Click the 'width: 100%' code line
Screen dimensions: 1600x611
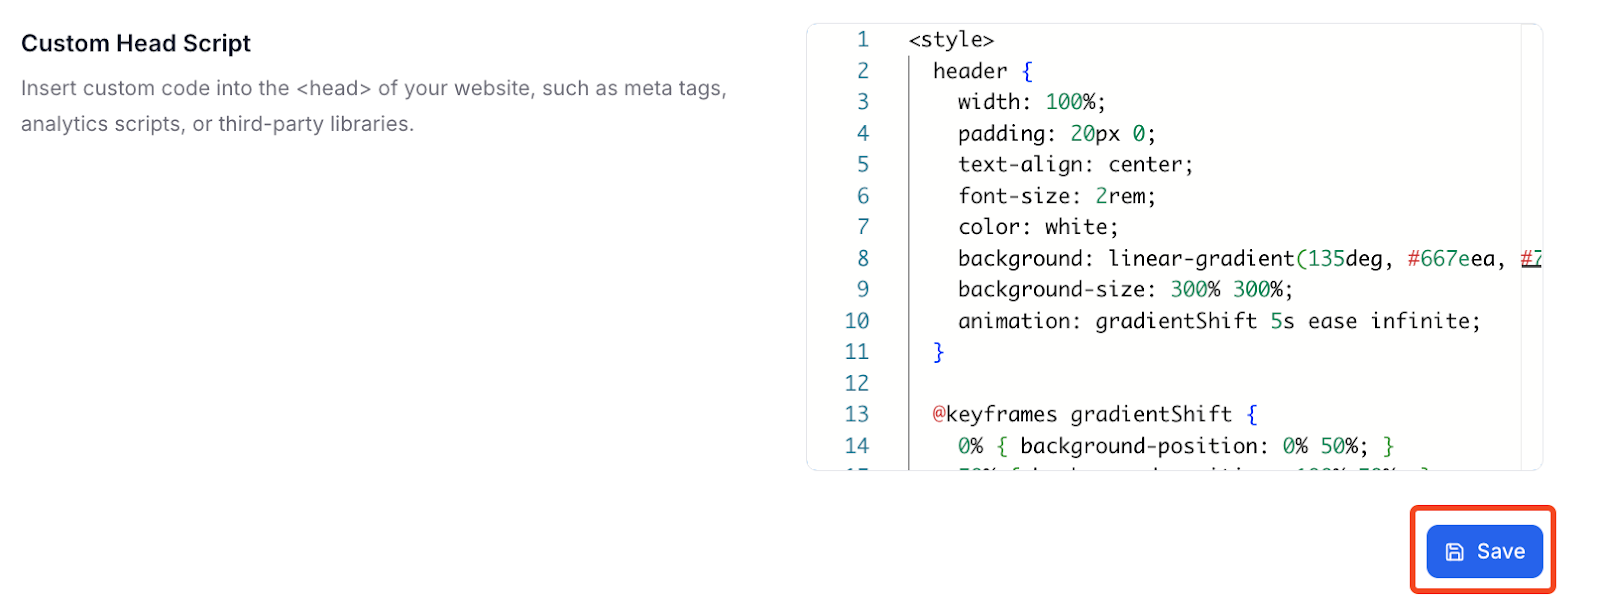pyautogui.click(x=1031, y=102)
